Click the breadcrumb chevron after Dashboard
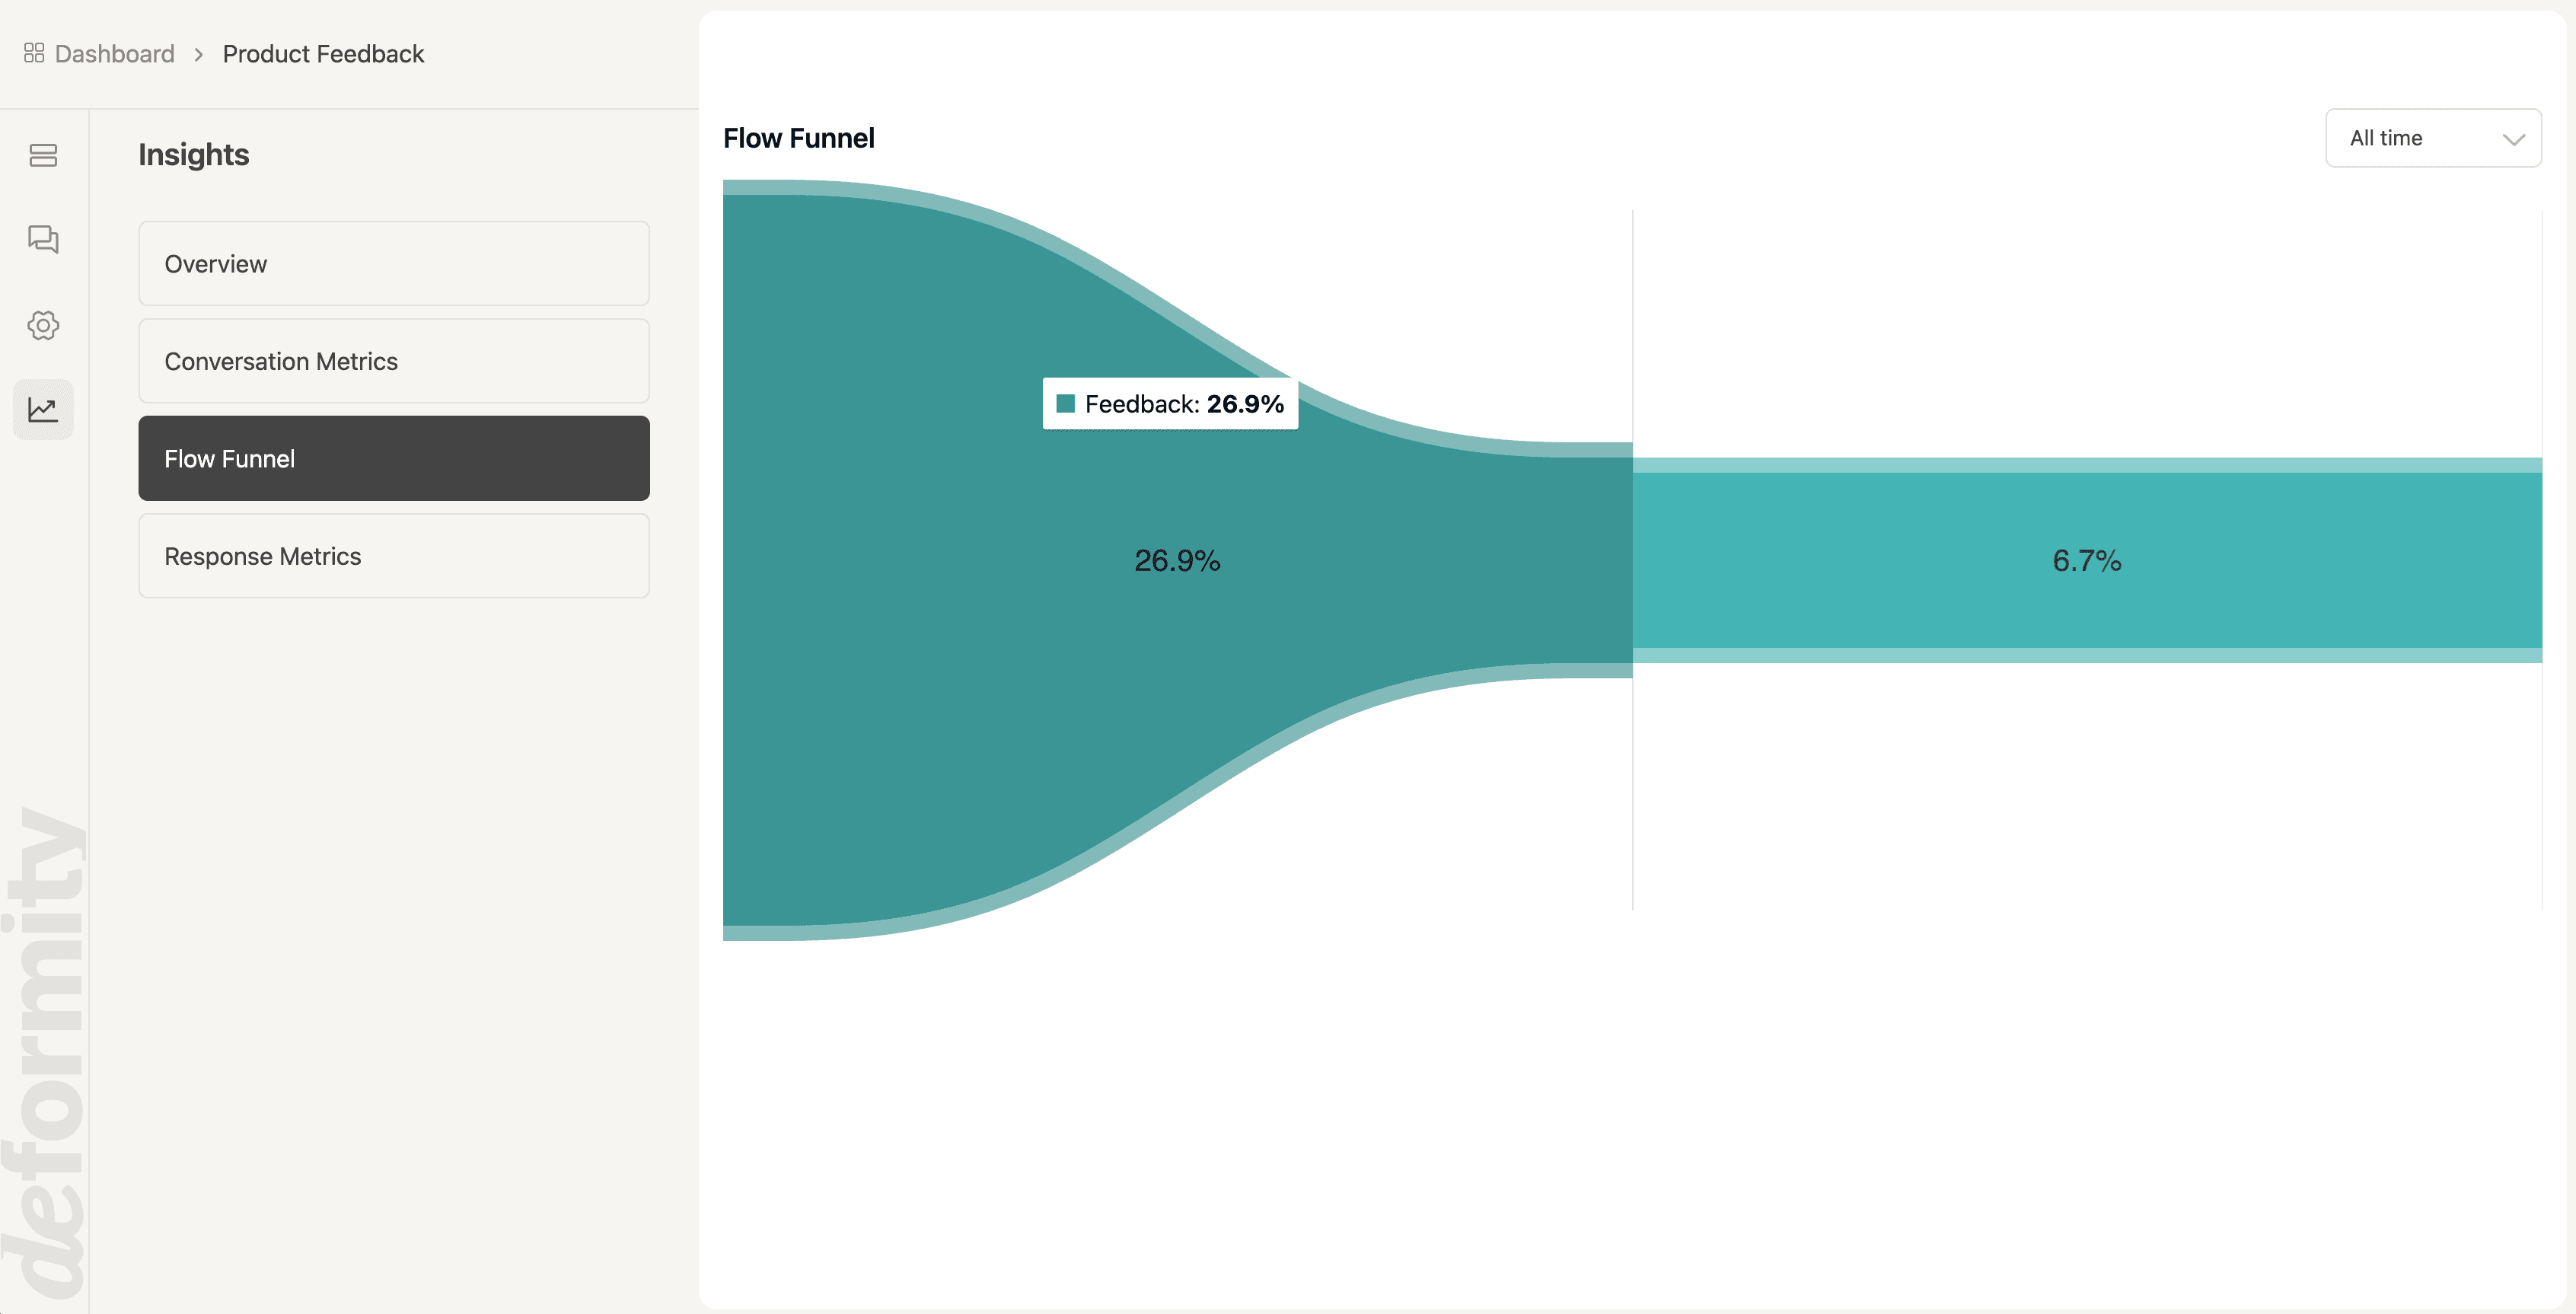2576x1314 pixels. 199,54
